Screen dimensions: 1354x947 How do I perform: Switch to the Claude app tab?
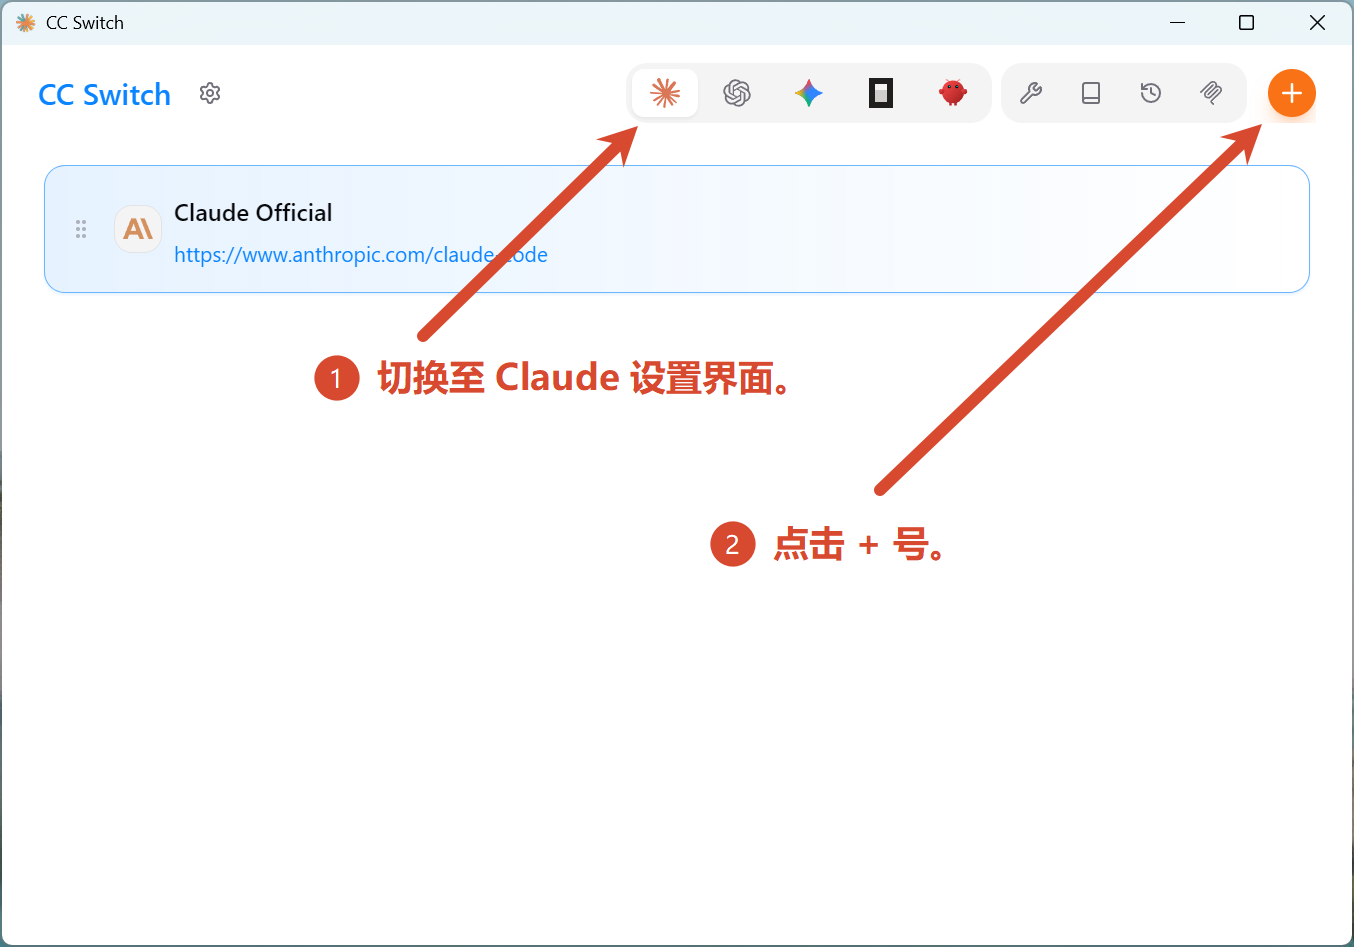[665, 93]
